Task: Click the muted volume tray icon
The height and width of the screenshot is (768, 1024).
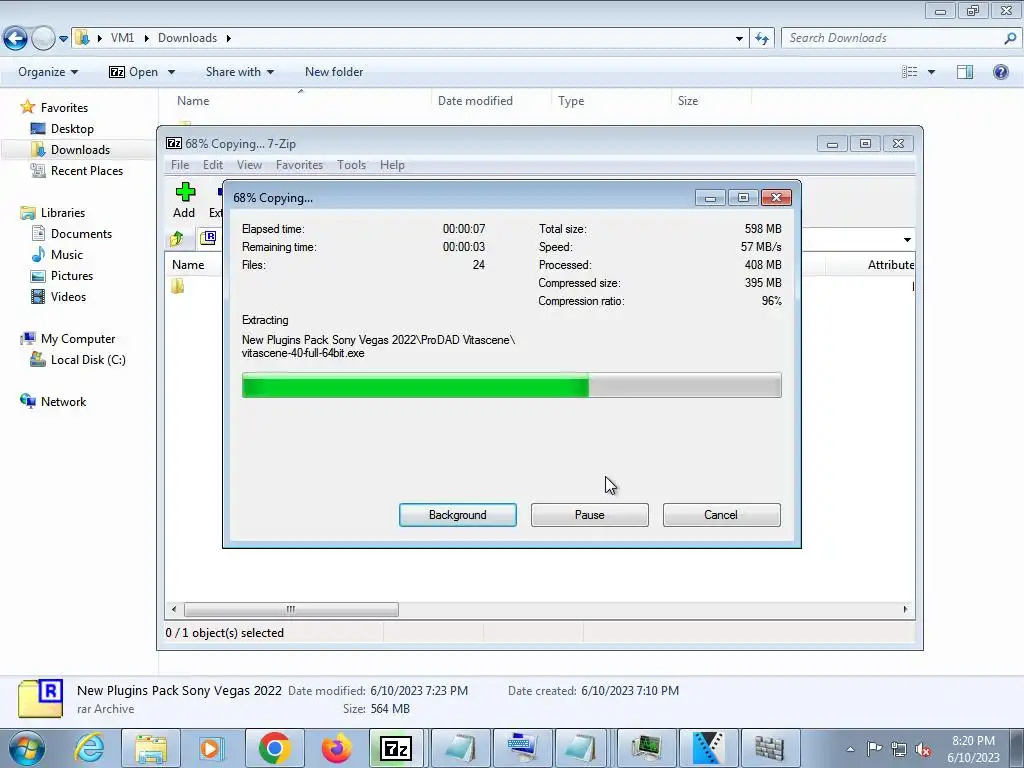Action: (x=923, y=749)
